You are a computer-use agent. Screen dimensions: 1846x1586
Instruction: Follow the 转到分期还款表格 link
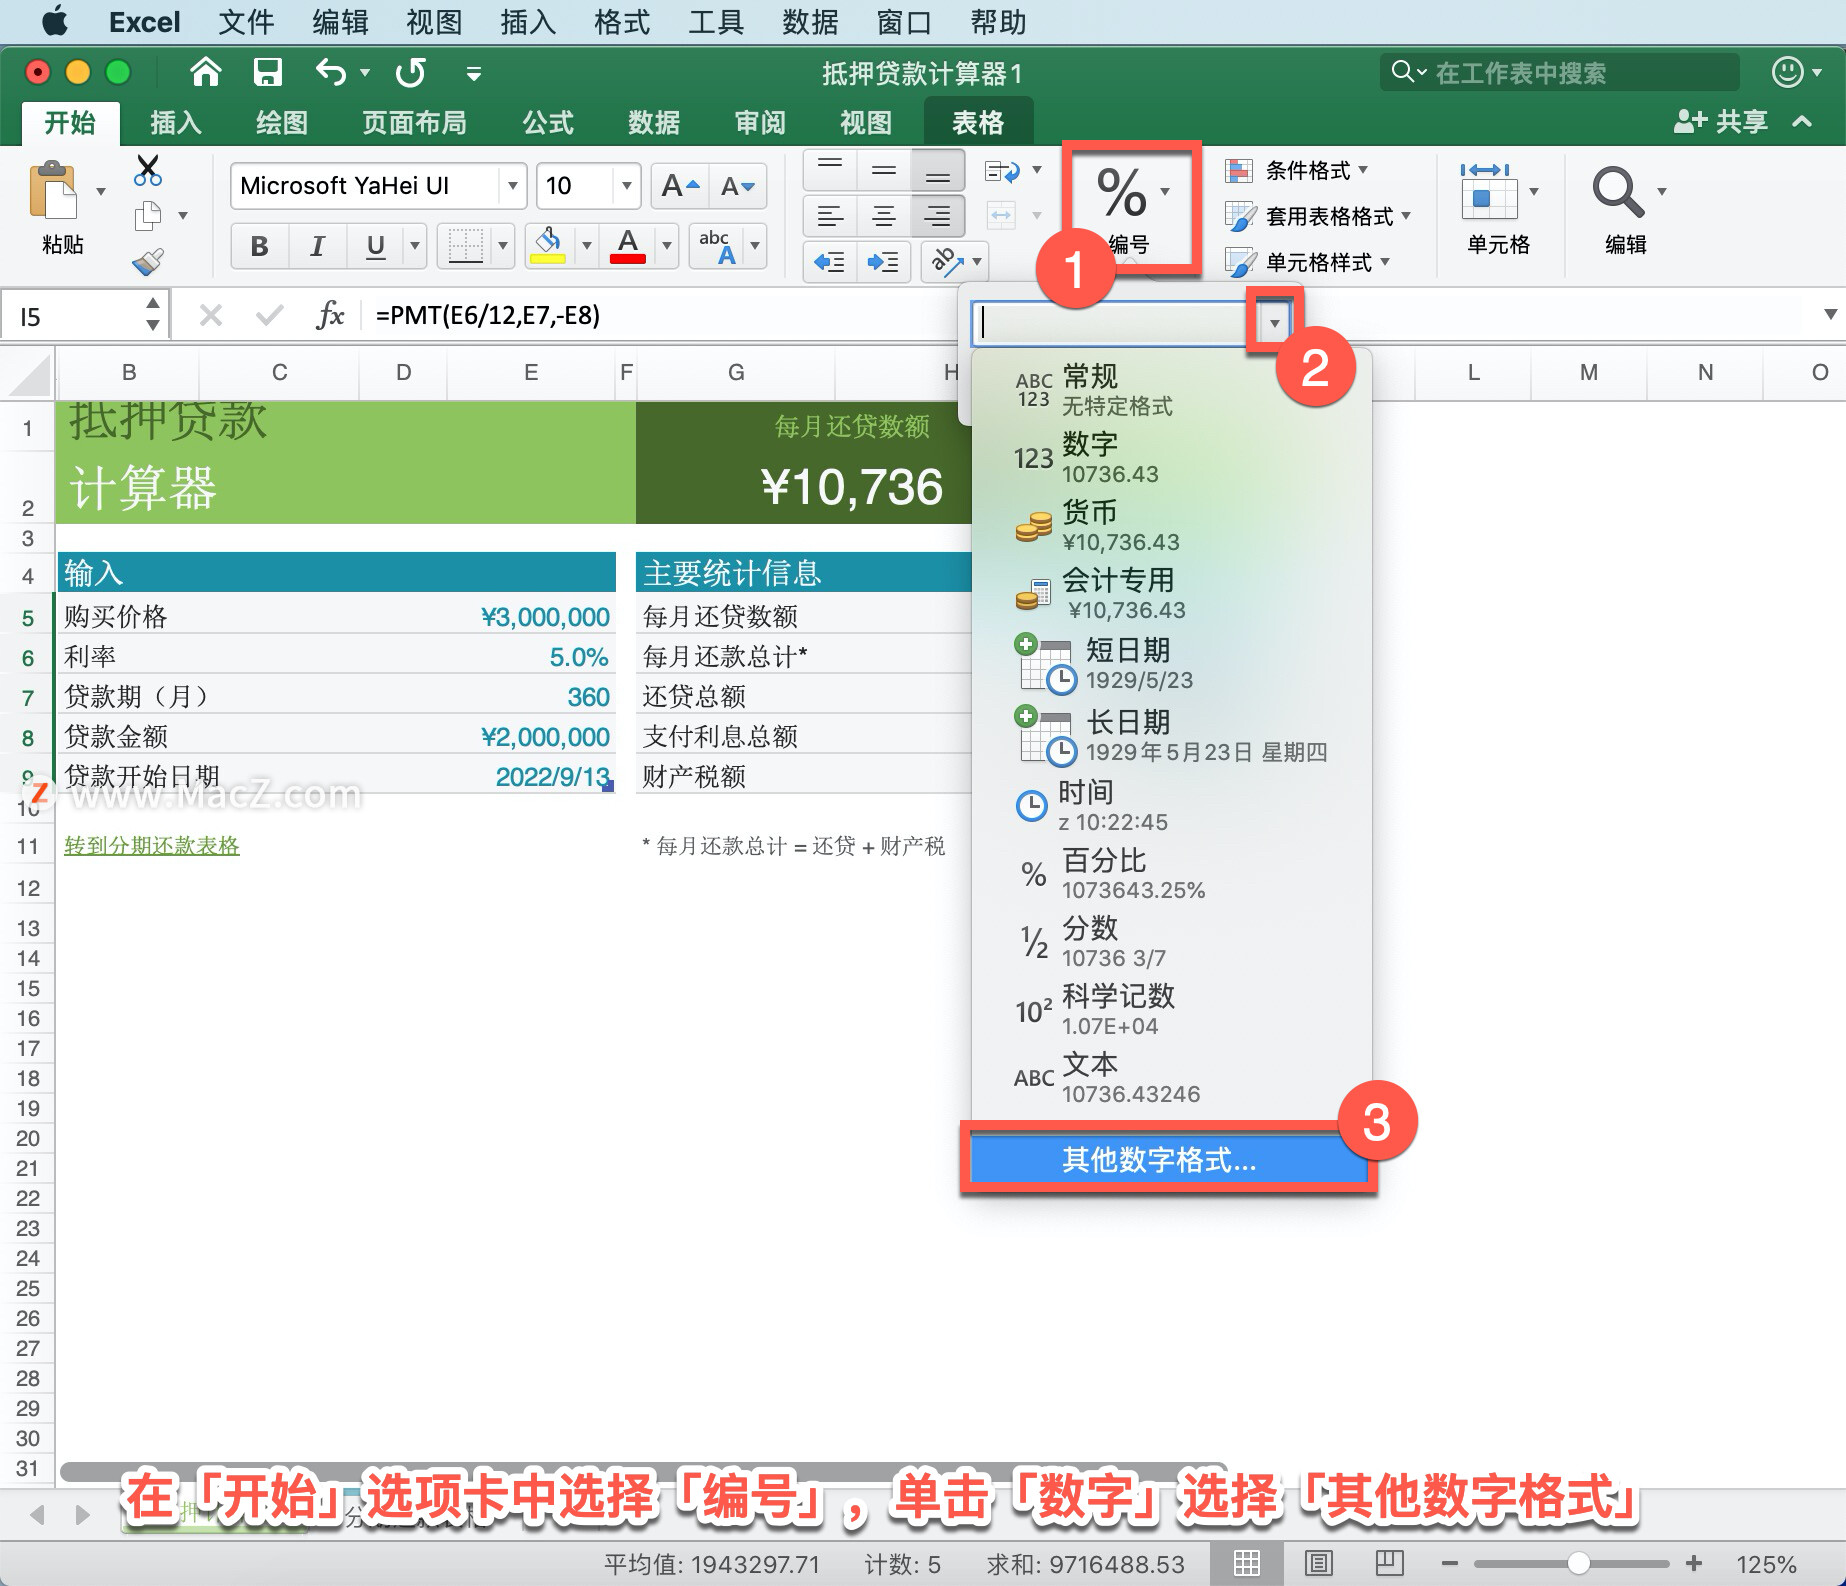(x=152, y=845)
